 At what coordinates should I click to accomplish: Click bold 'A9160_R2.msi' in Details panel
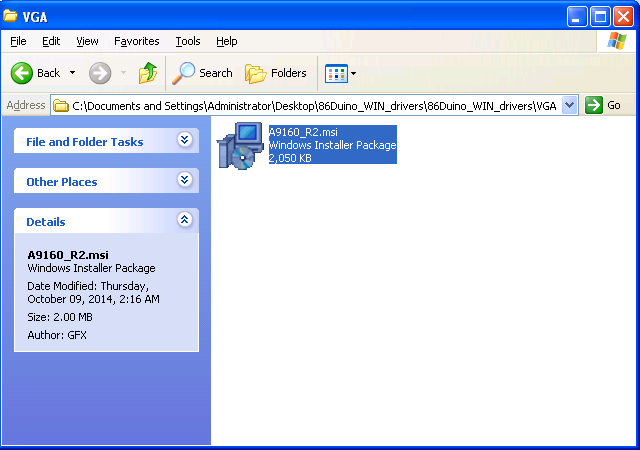click(x=68, y=255)
